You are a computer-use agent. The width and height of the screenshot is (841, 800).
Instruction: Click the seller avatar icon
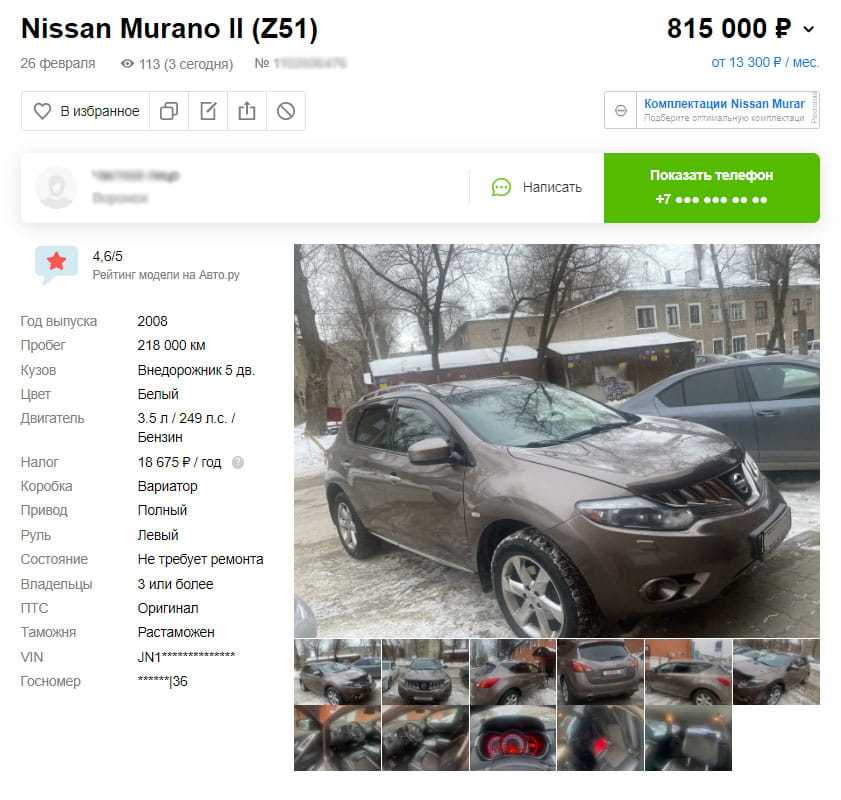(56, 187)
